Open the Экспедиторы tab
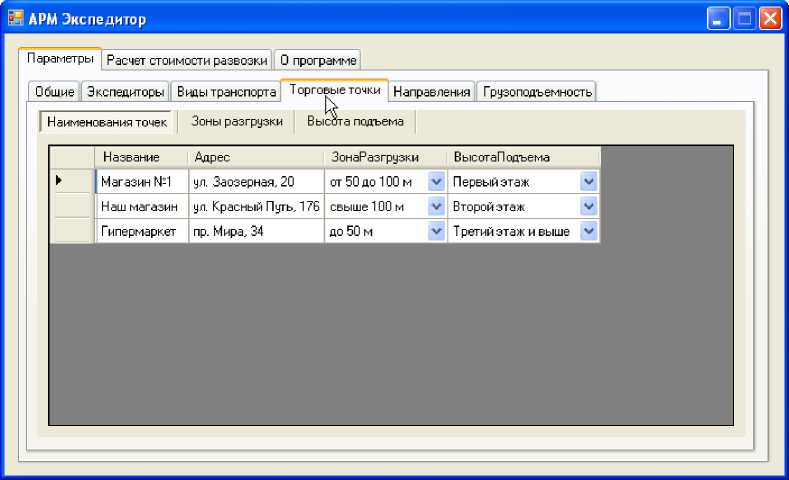Viewport: 789px width, 480px height. 125,92
